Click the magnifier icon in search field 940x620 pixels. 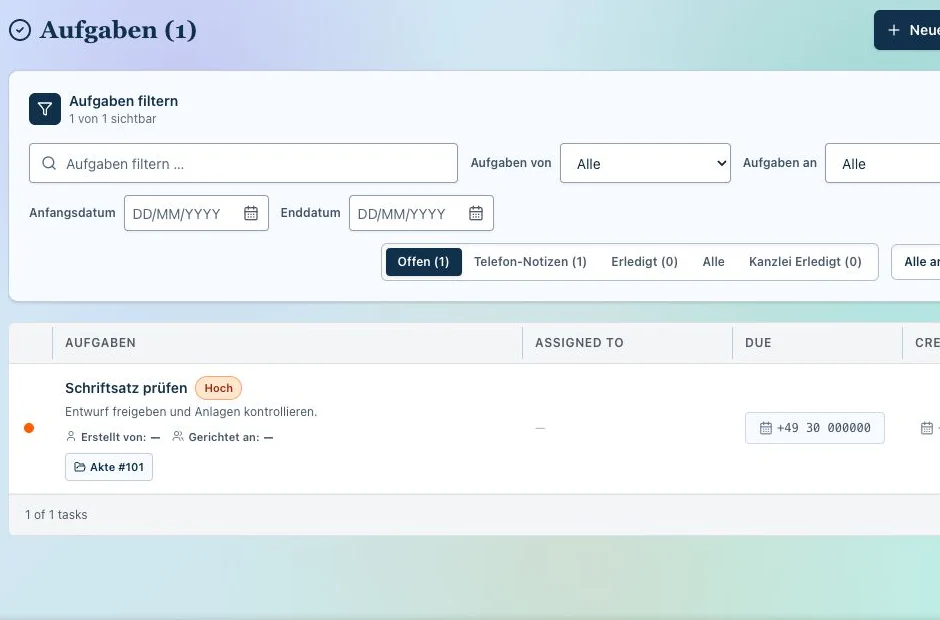pyautogui.click(x=49, y=163)
